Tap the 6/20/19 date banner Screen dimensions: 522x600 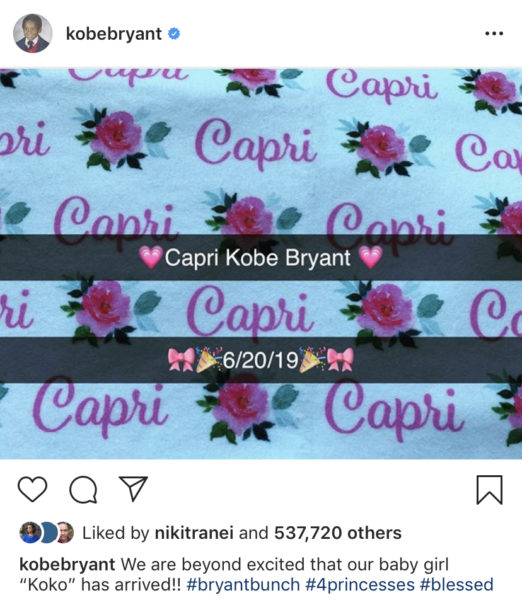(x=261, y=360)
